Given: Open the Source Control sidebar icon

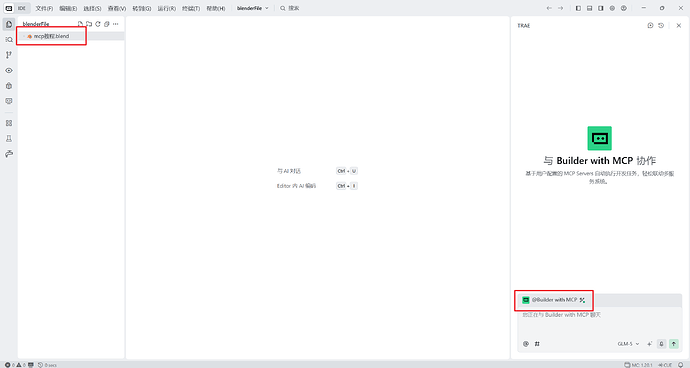Looking at the screenshot, I should (9, 55).
